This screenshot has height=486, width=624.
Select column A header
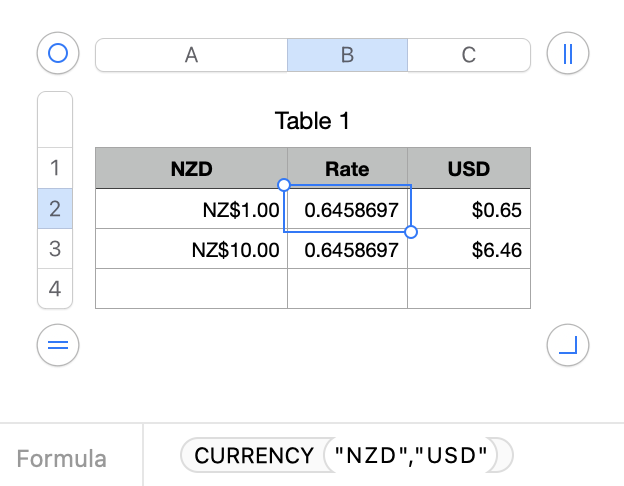click(x=191, y=55)
